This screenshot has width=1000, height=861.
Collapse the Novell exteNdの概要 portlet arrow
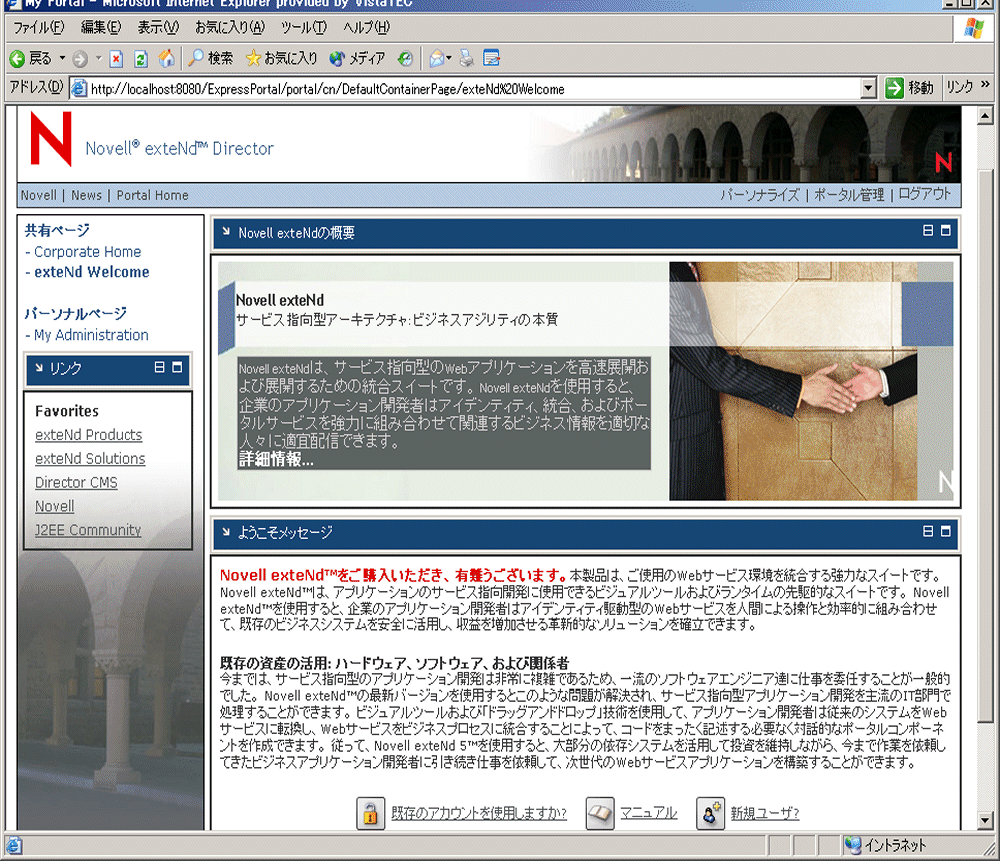[226, 232]
